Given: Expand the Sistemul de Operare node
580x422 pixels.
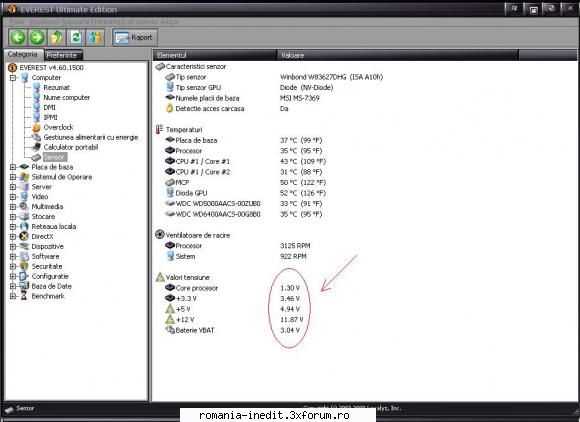Looking at the screenshot, I should click(x=13, y=177).
